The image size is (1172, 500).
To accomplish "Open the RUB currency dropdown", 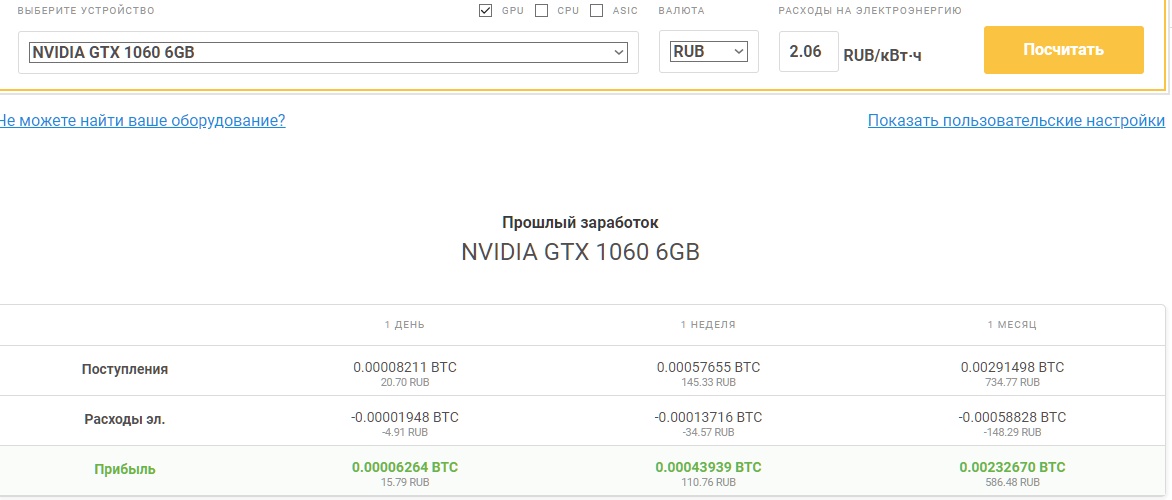I will [x=709, y=52].
